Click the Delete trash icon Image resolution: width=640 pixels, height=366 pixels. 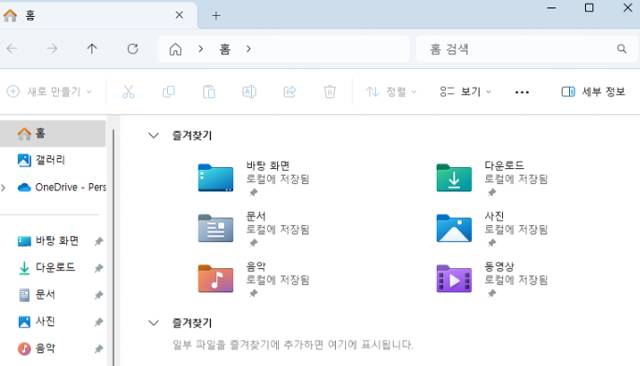click(329, 92)
